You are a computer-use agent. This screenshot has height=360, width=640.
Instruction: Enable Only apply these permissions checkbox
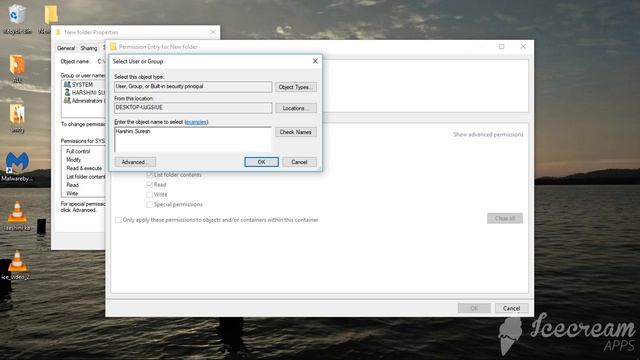point(118,220)
